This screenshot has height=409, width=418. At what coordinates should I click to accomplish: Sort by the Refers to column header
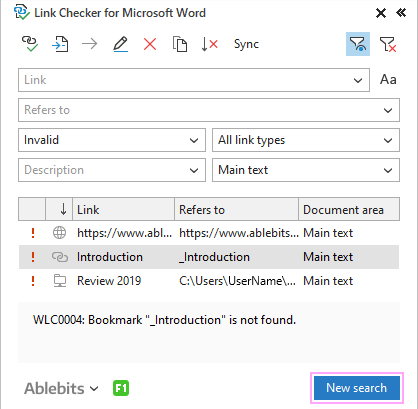(236, 209)
